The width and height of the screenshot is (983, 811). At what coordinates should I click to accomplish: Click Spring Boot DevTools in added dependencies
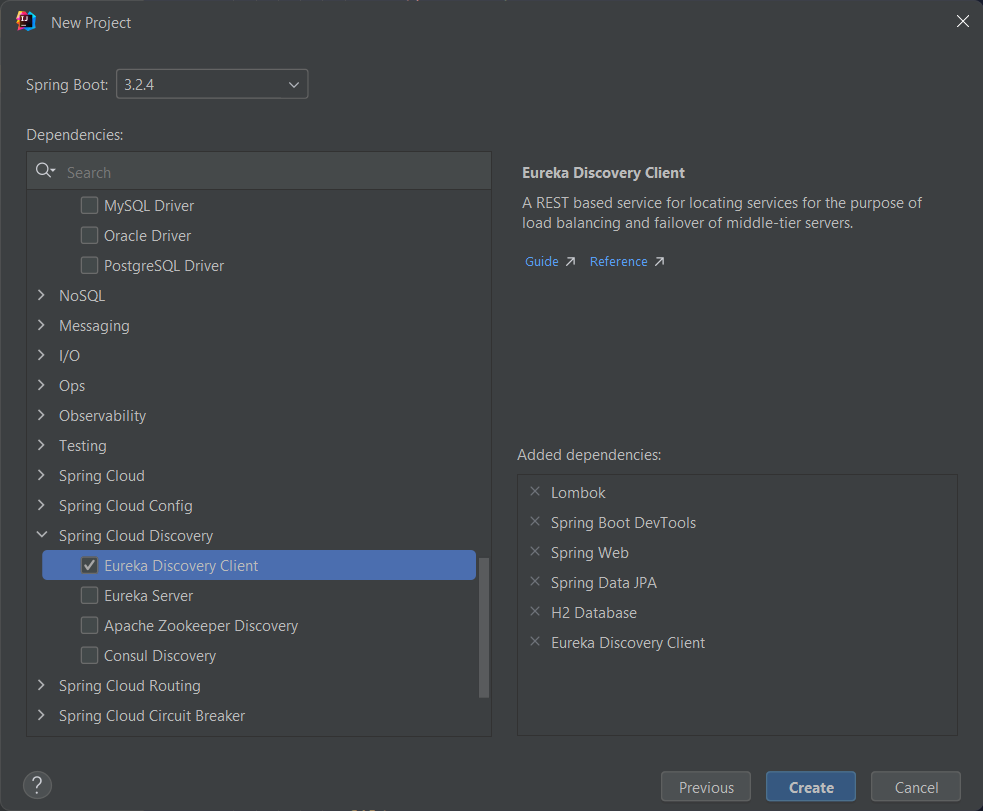click(x=623, y=523)
